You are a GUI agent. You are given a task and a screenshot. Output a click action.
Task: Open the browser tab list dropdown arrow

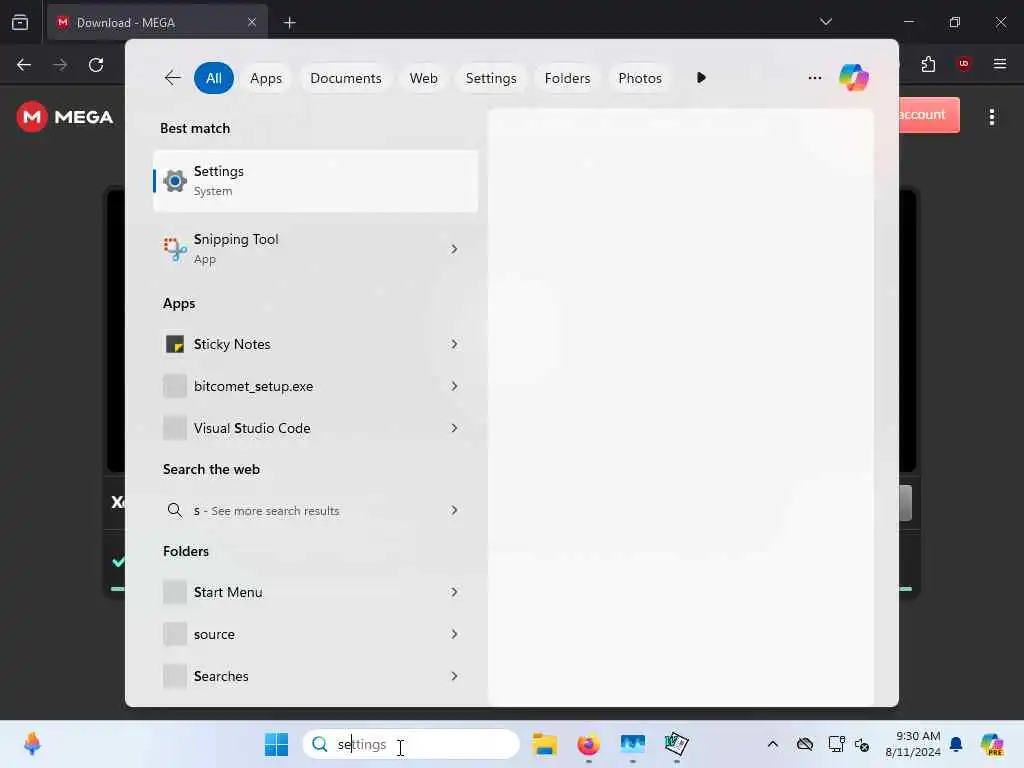point(825,22)
